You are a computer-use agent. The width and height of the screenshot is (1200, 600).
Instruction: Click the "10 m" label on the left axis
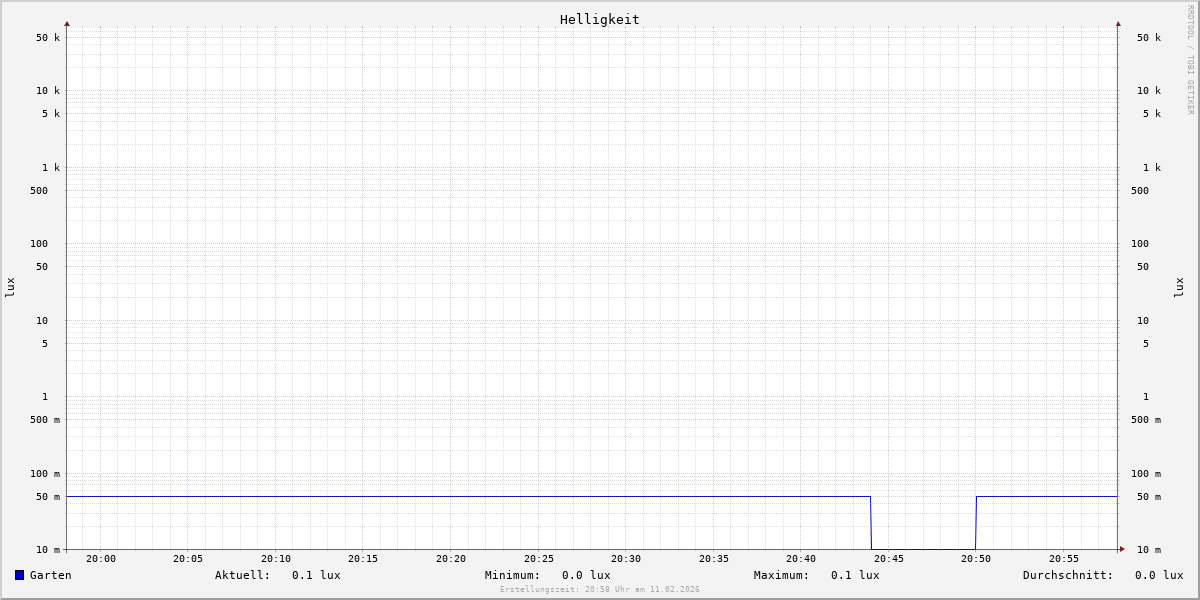pyautogui.click(x=48, y=550)
